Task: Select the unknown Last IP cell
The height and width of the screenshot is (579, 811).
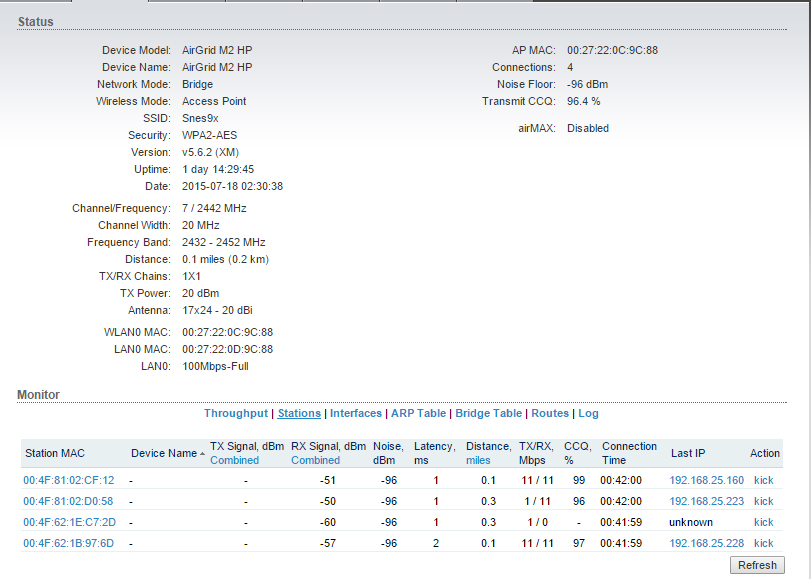Action: point(691,523)
